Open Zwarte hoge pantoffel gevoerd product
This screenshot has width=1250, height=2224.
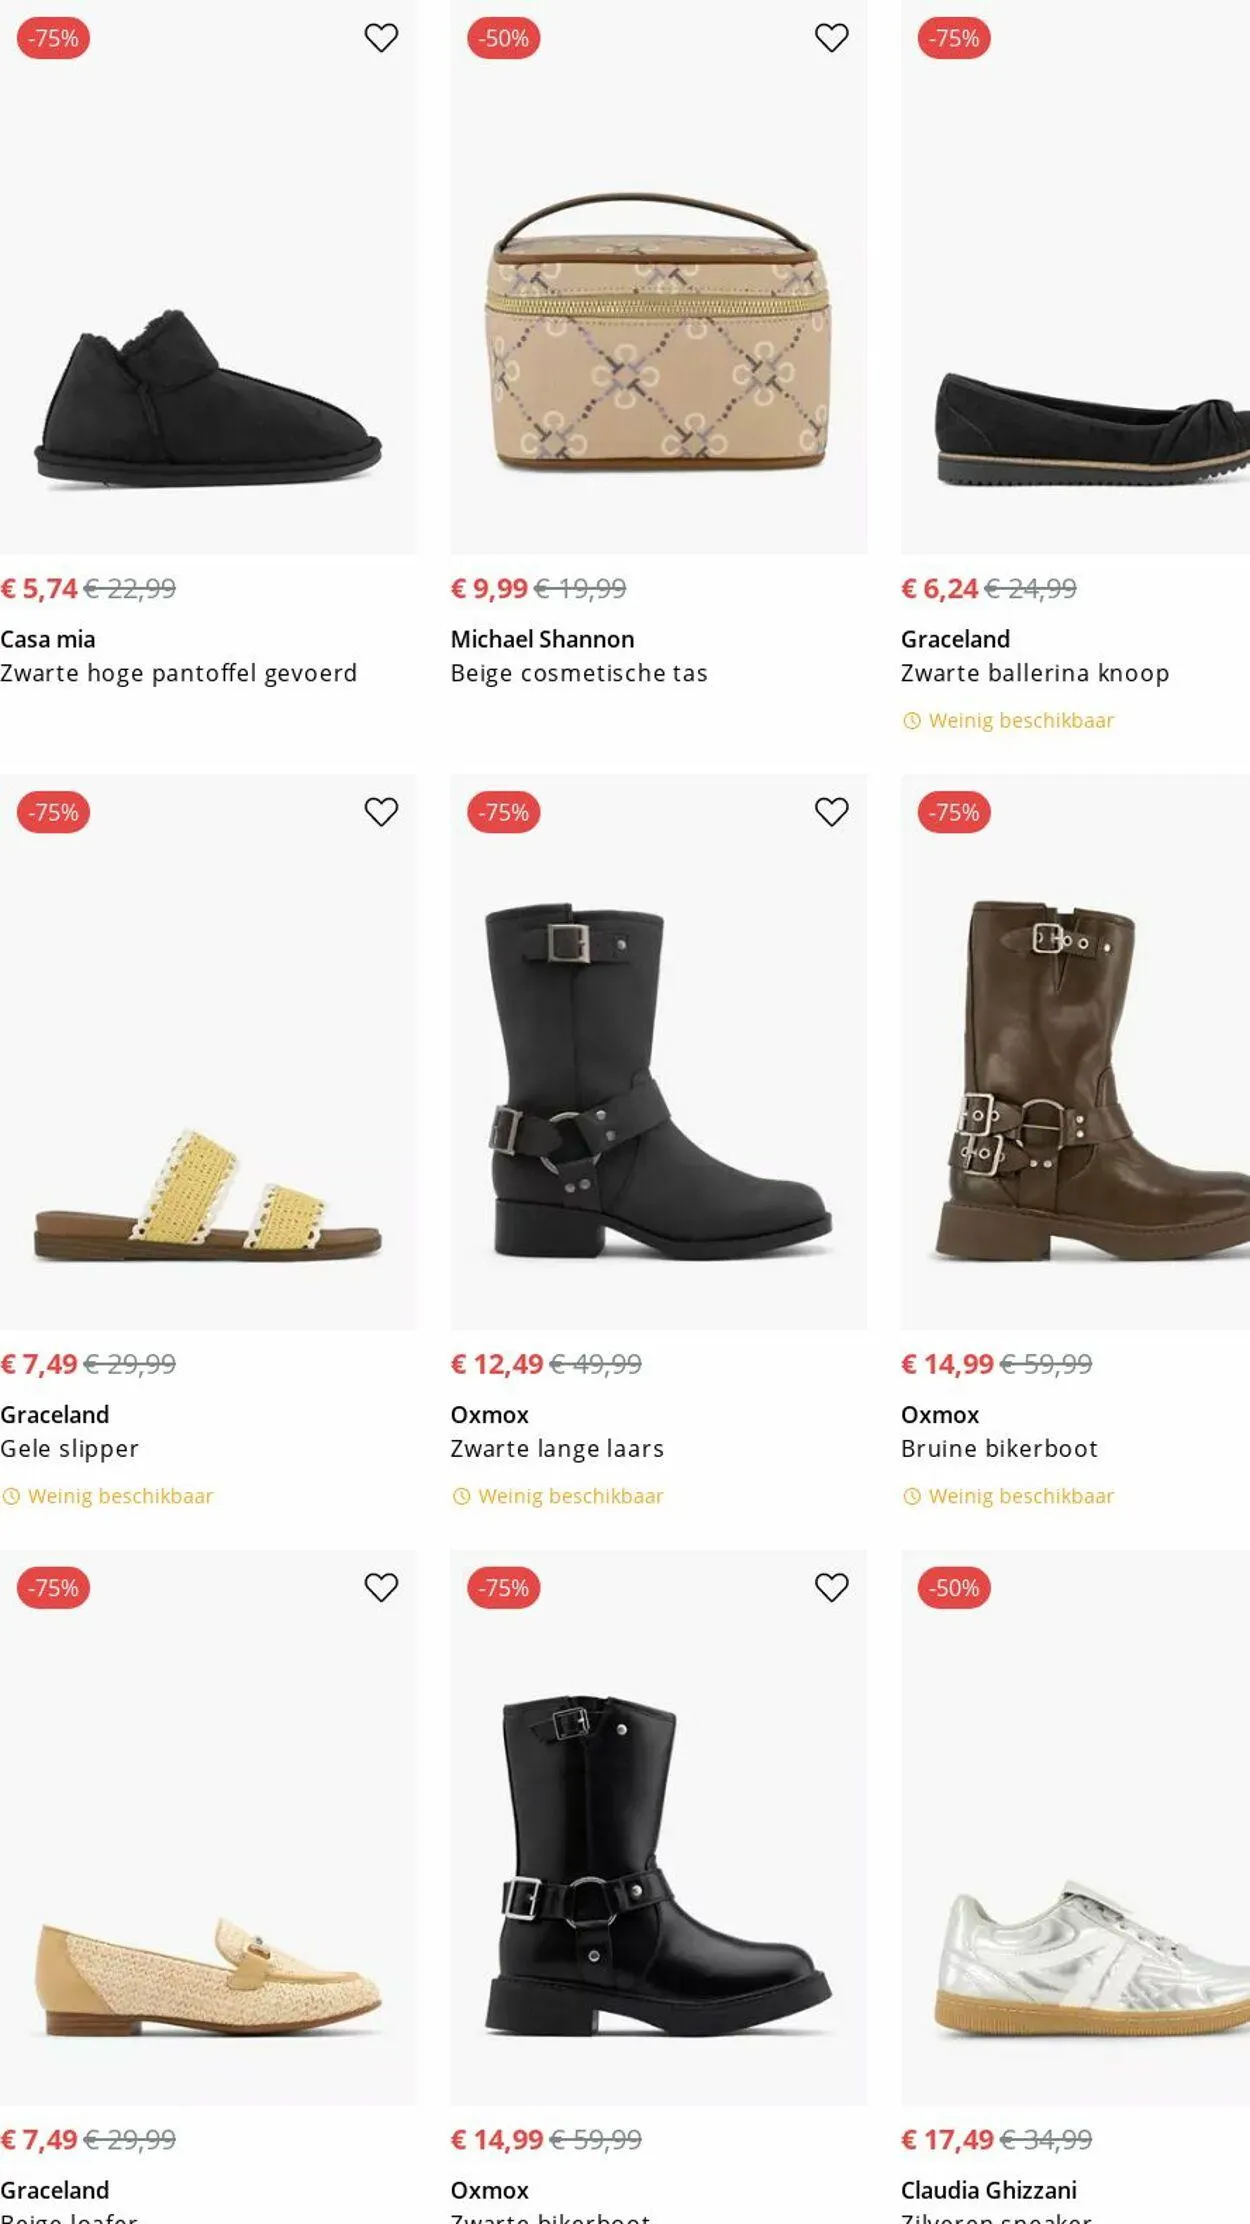pyautogui.click(x=178, y=673)
